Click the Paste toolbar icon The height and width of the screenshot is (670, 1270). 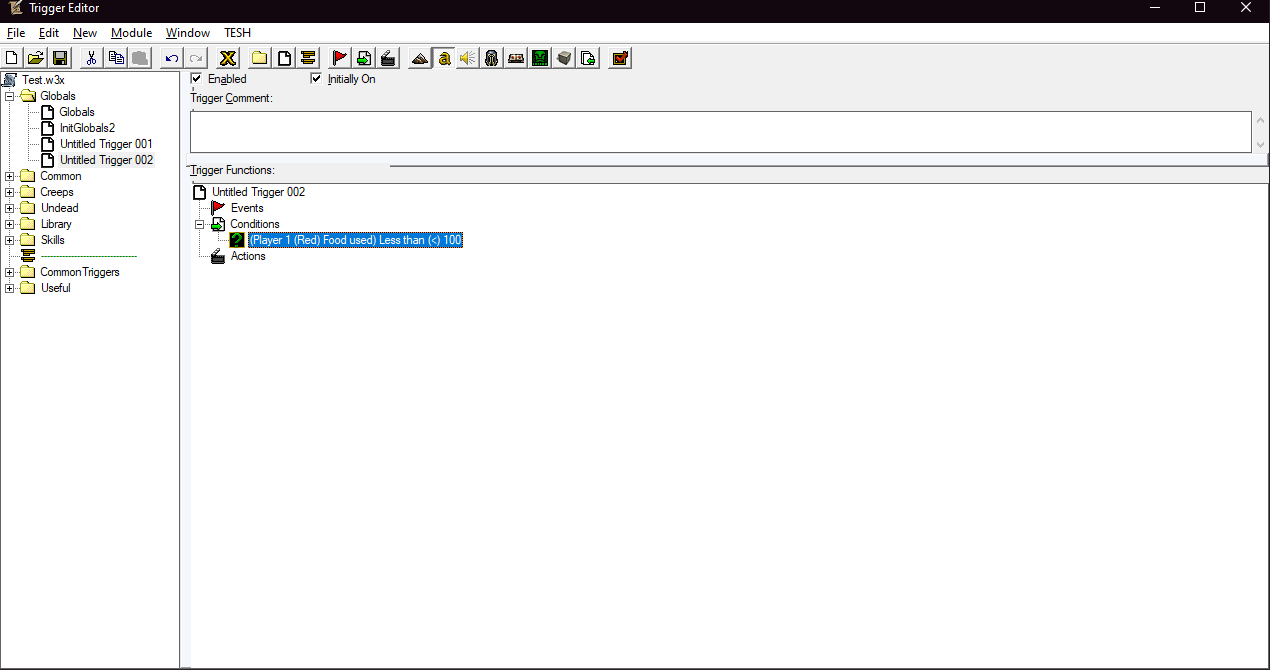click(140, 58)
